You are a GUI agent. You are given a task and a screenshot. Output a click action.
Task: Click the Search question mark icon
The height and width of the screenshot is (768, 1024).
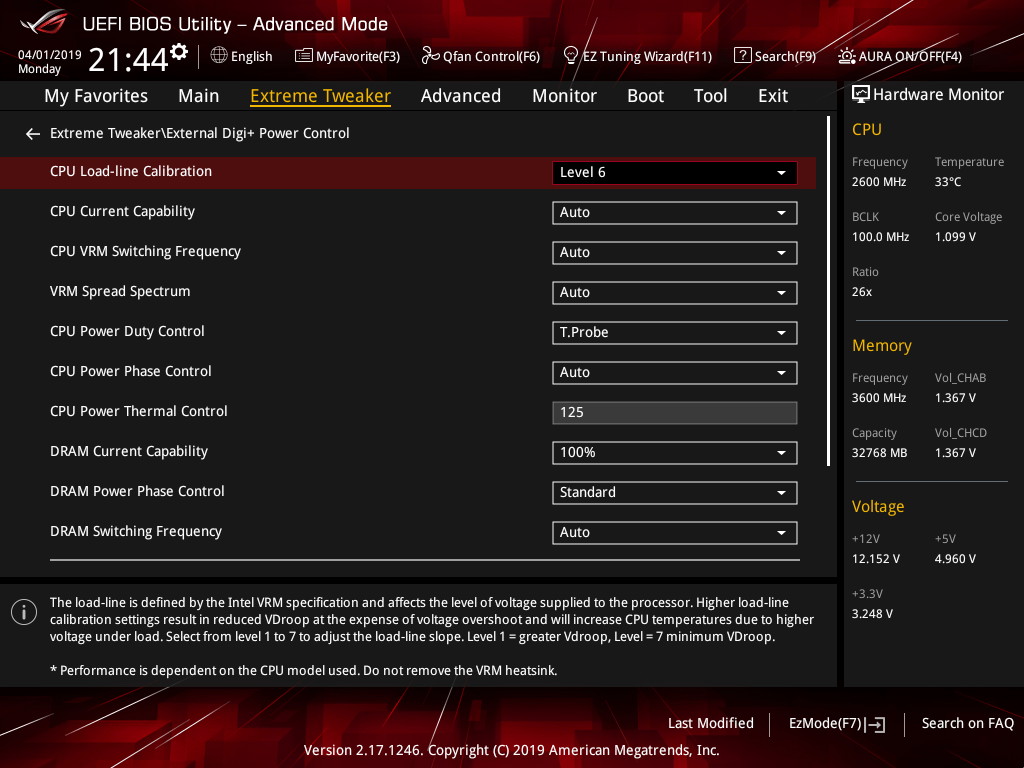click(743, 56)
